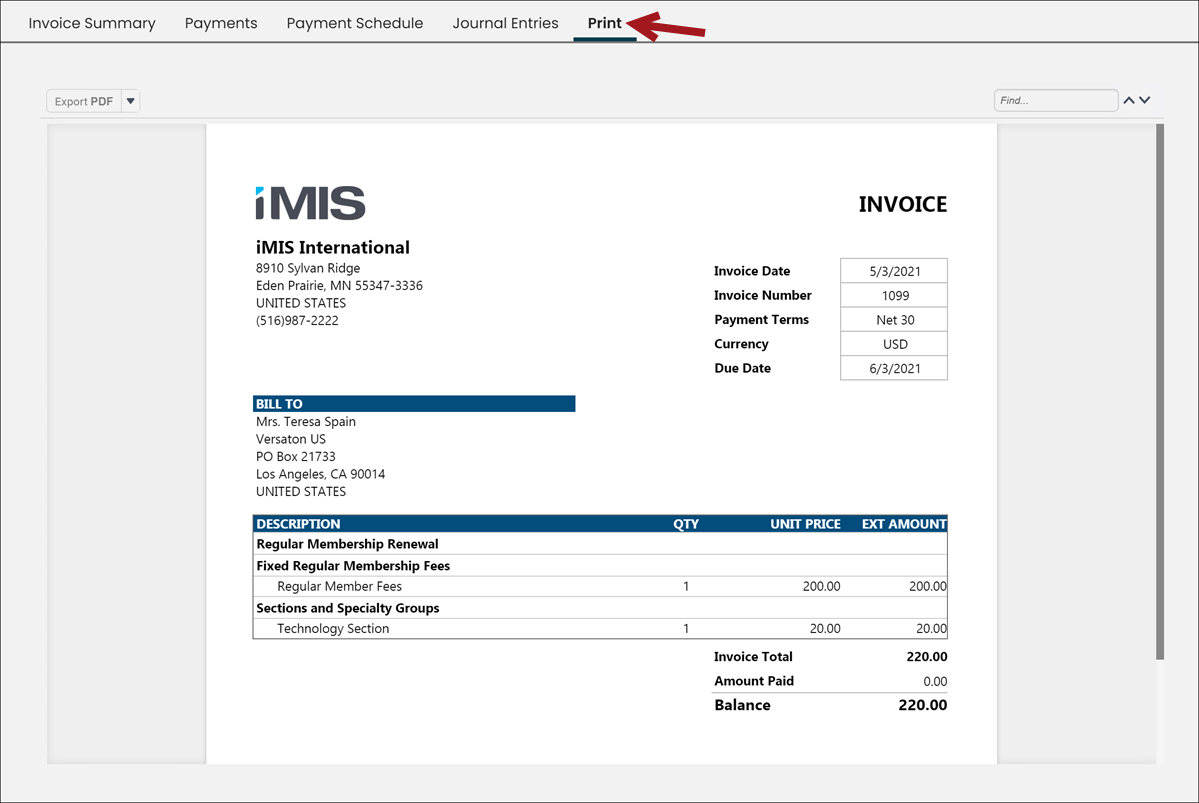Click the Export PDF button

pyautogui.click(x=84, y=101)
